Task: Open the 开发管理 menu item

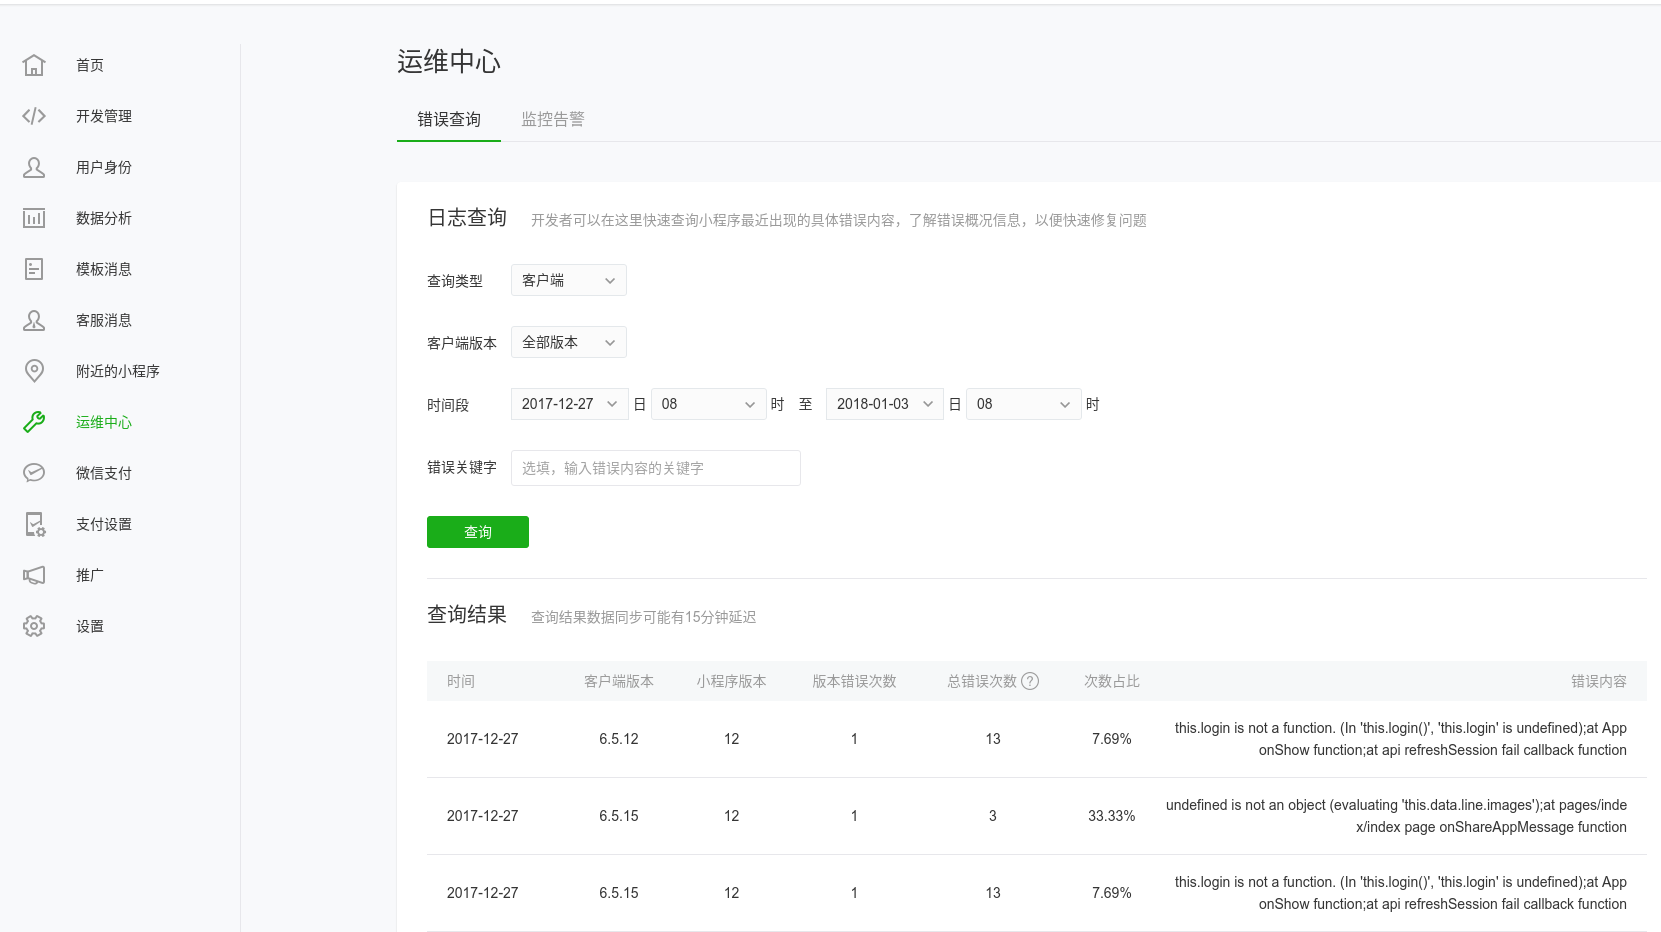Action: pos(104,116)
